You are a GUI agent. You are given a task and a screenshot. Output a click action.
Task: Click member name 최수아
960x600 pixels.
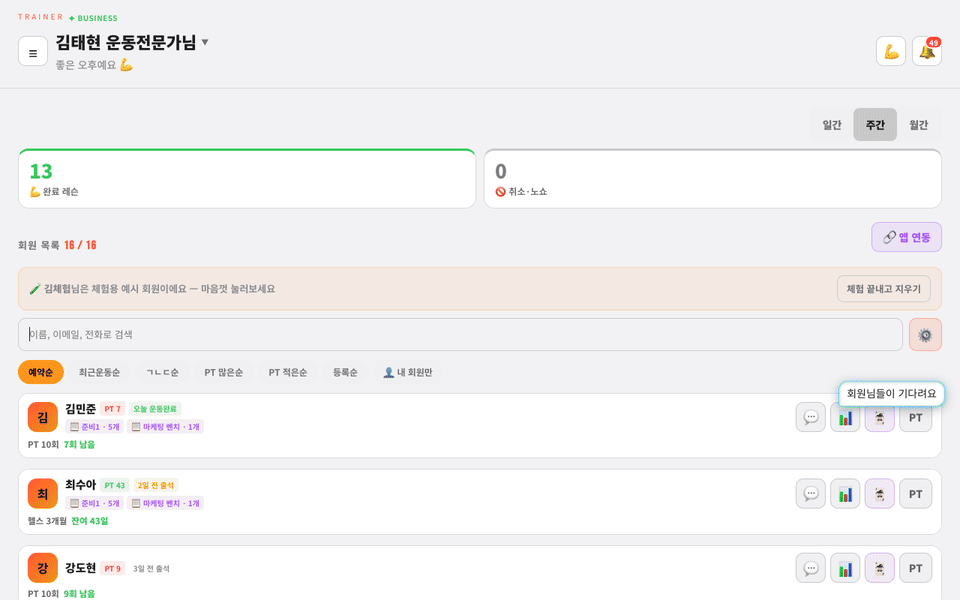pyautogui.click(x=80, y=485)
